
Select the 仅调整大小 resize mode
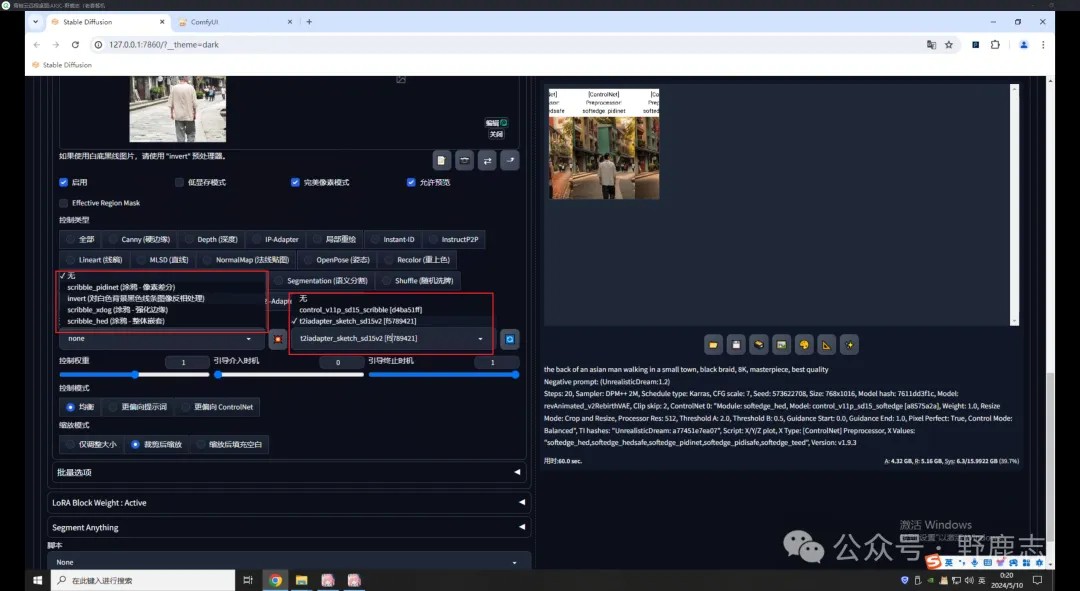tap(91, 444)
